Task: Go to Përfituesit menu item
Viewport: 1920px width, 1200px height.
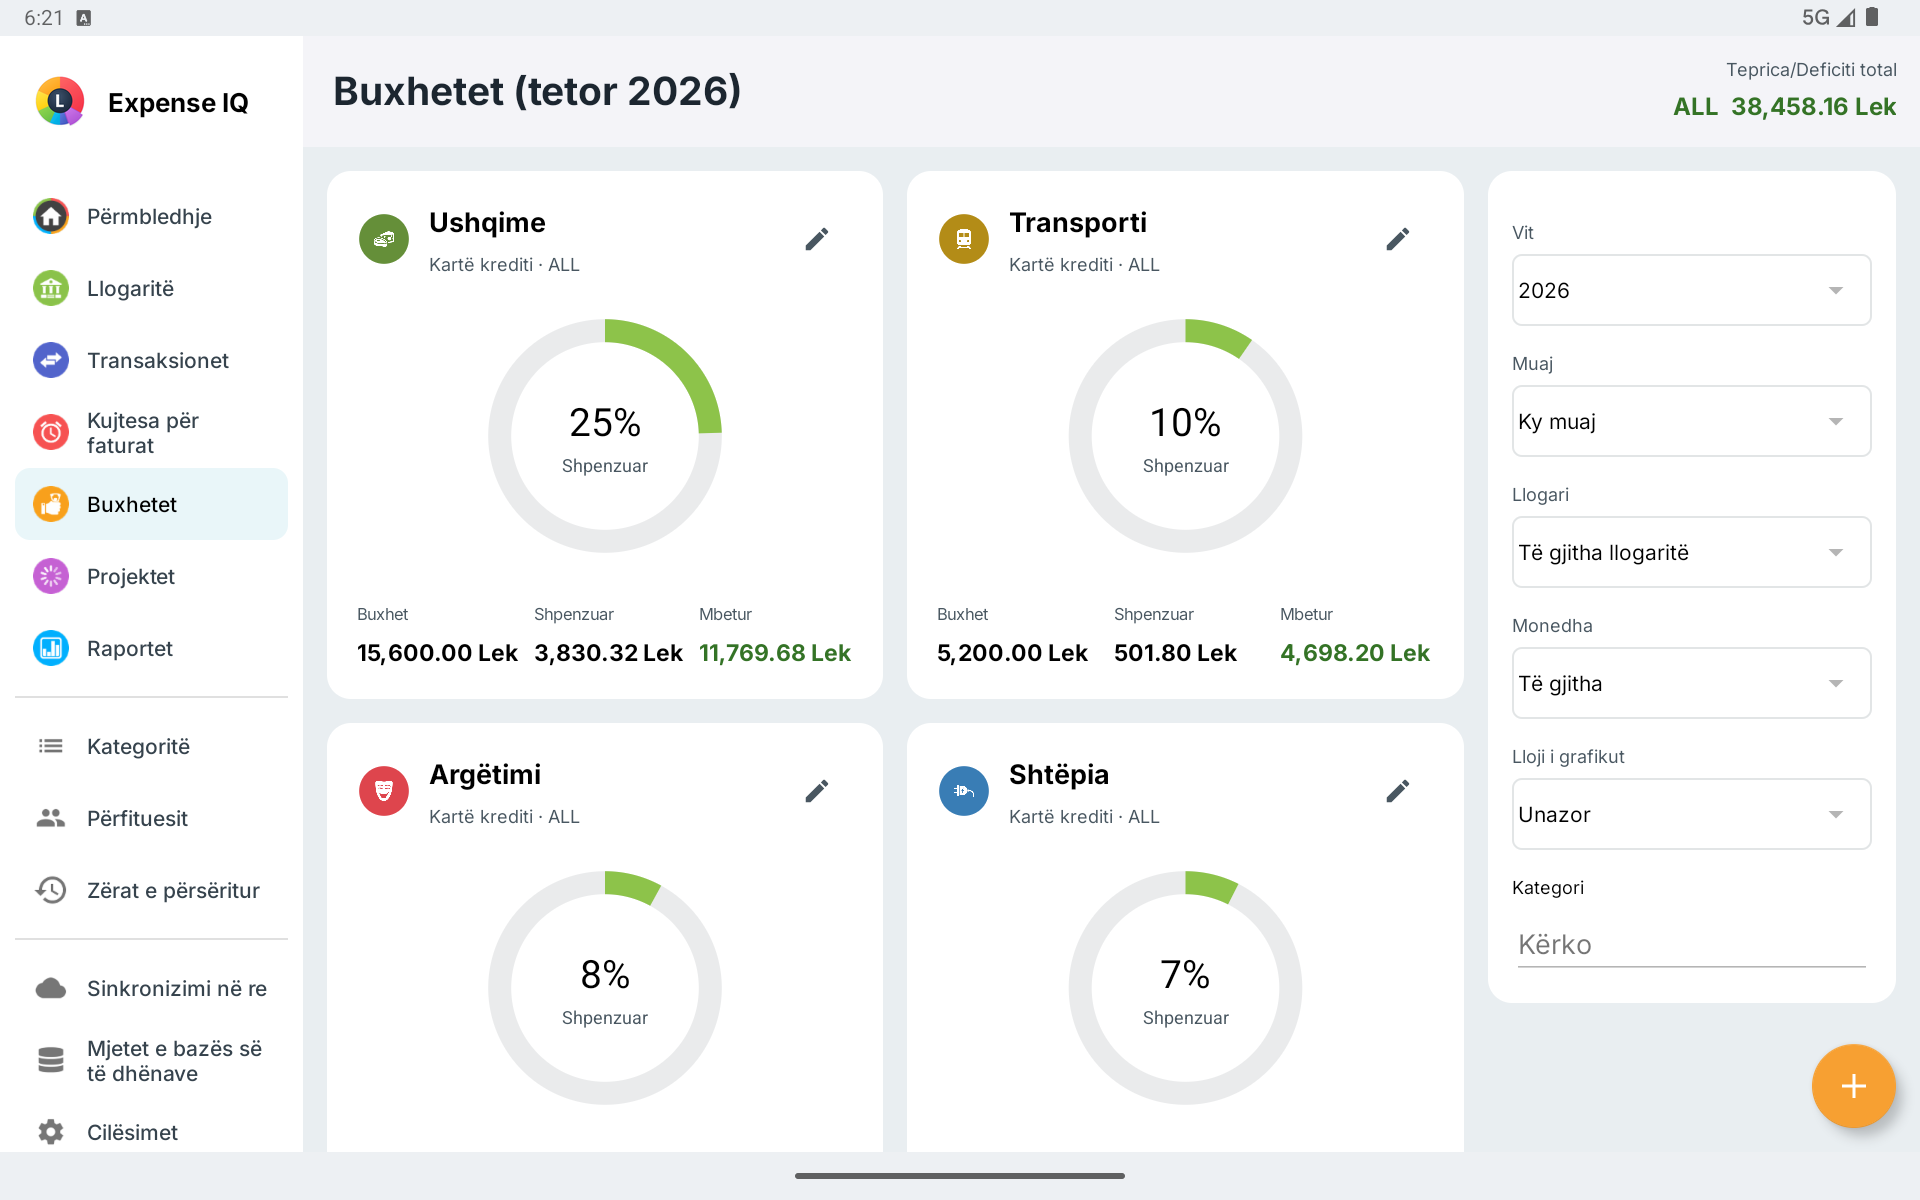Action: (x=151, y=818)
